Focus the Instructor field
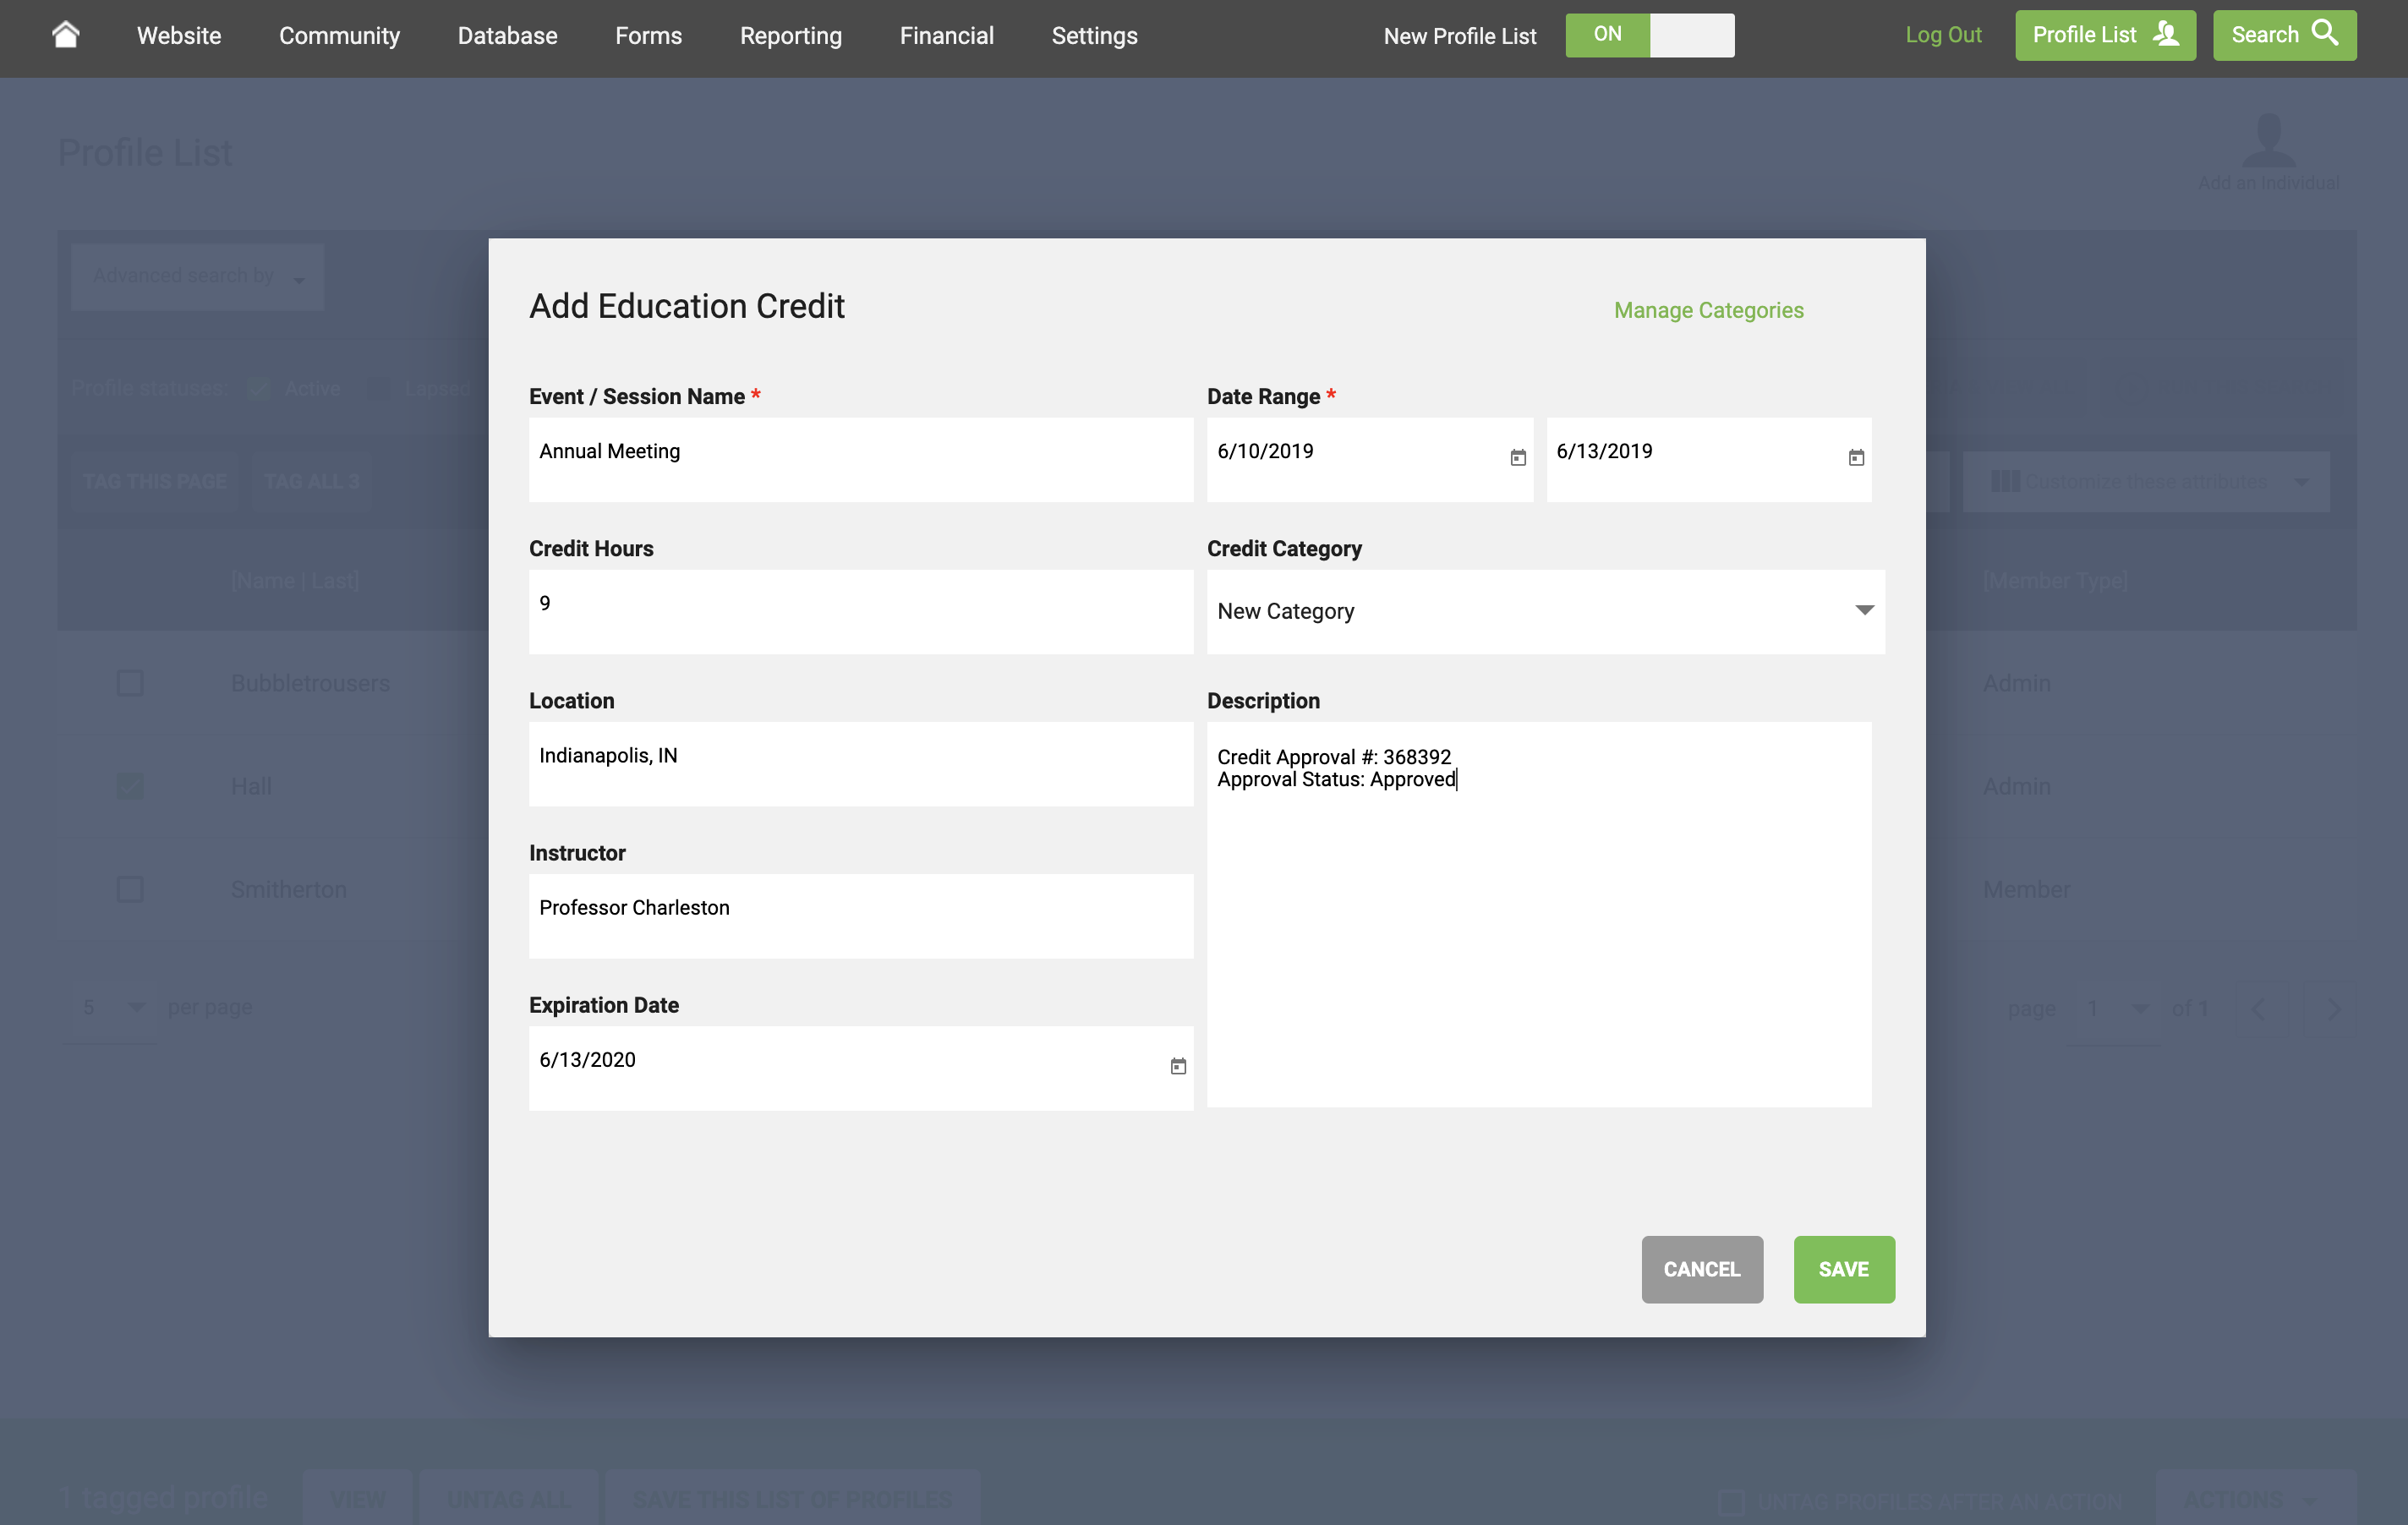Image resolution: width=2408 pixels, height=1525 pixels. click(861, 916)
